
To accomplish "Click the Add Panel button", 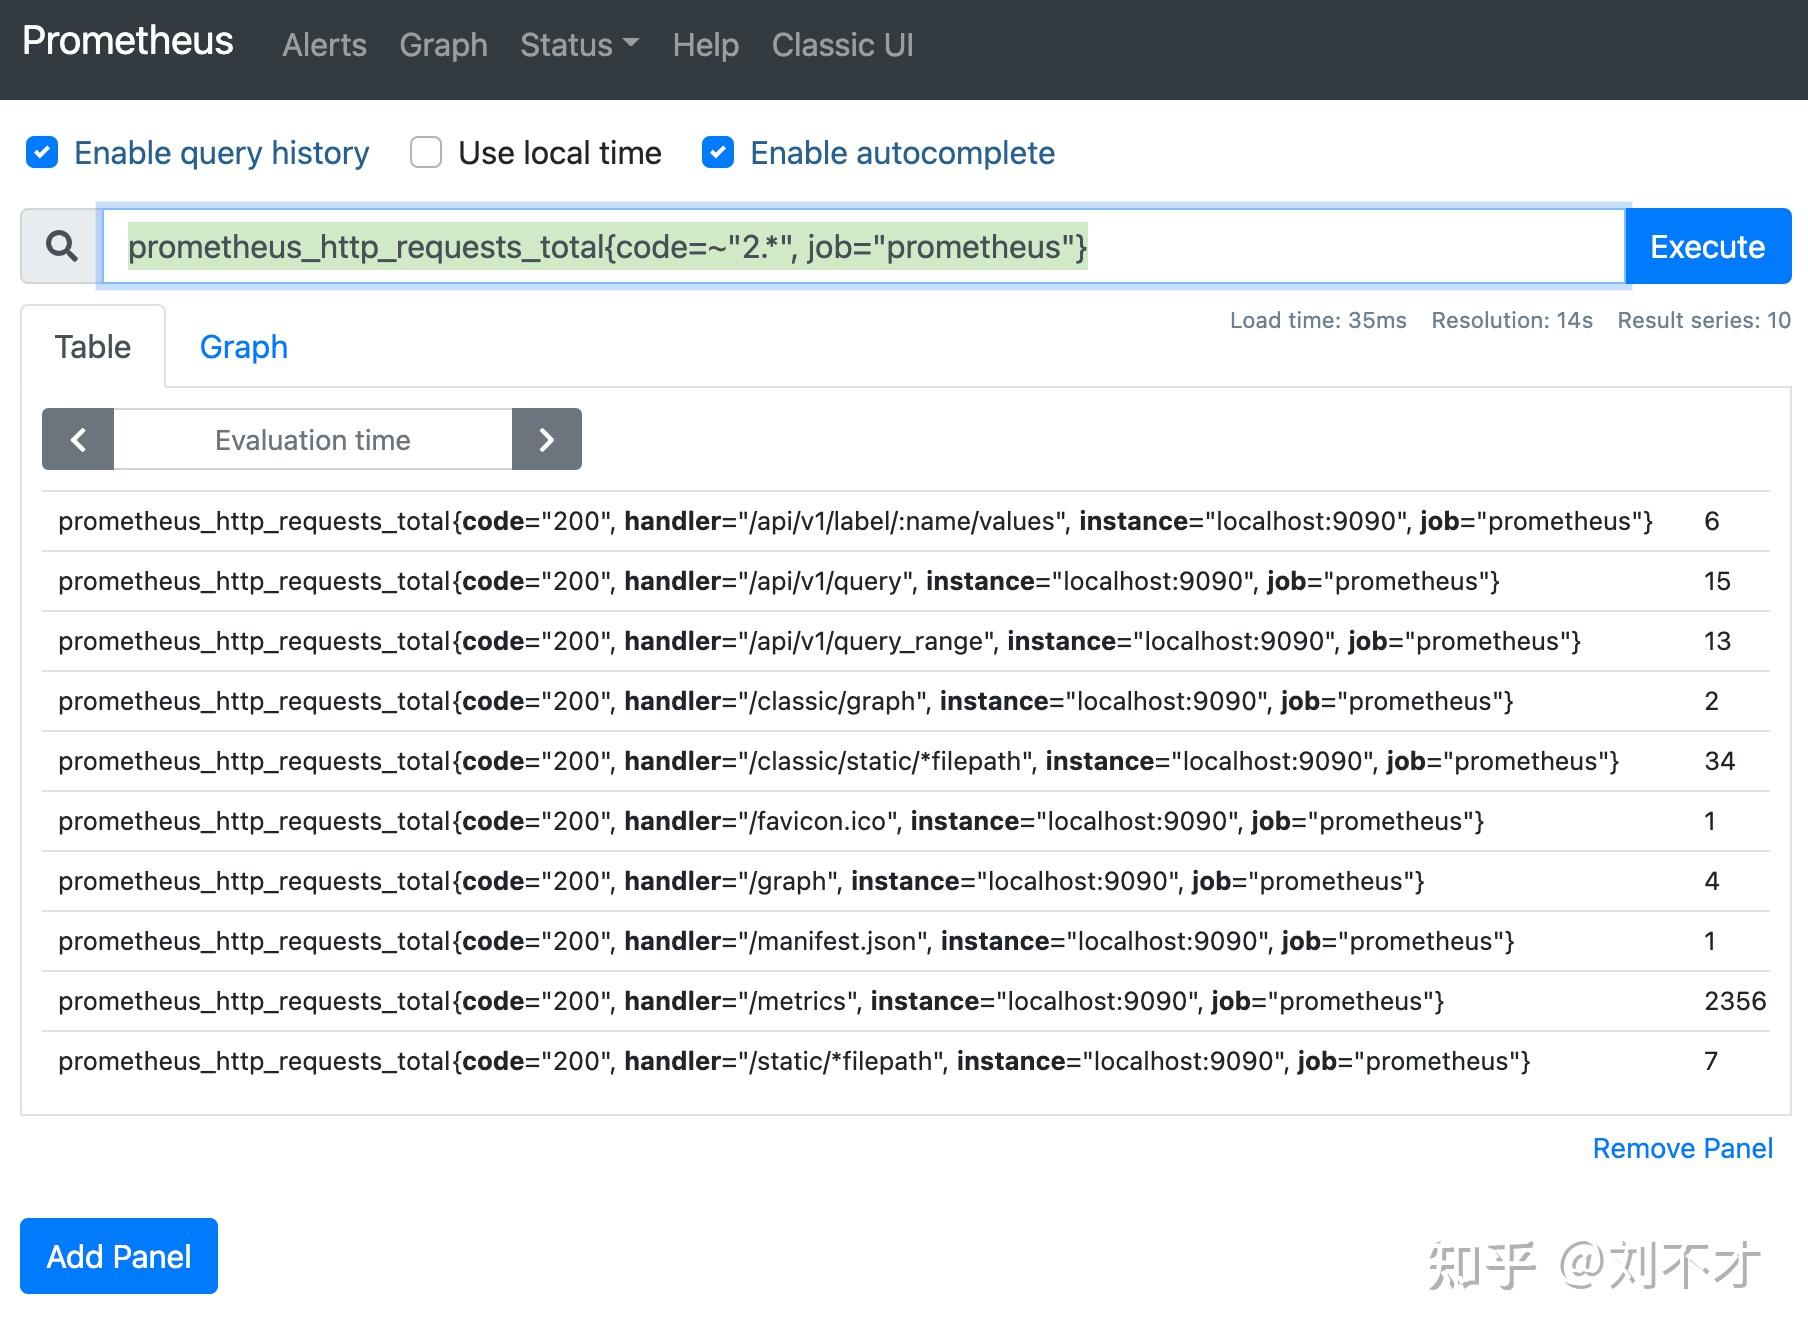I will tap(119, 1256).
